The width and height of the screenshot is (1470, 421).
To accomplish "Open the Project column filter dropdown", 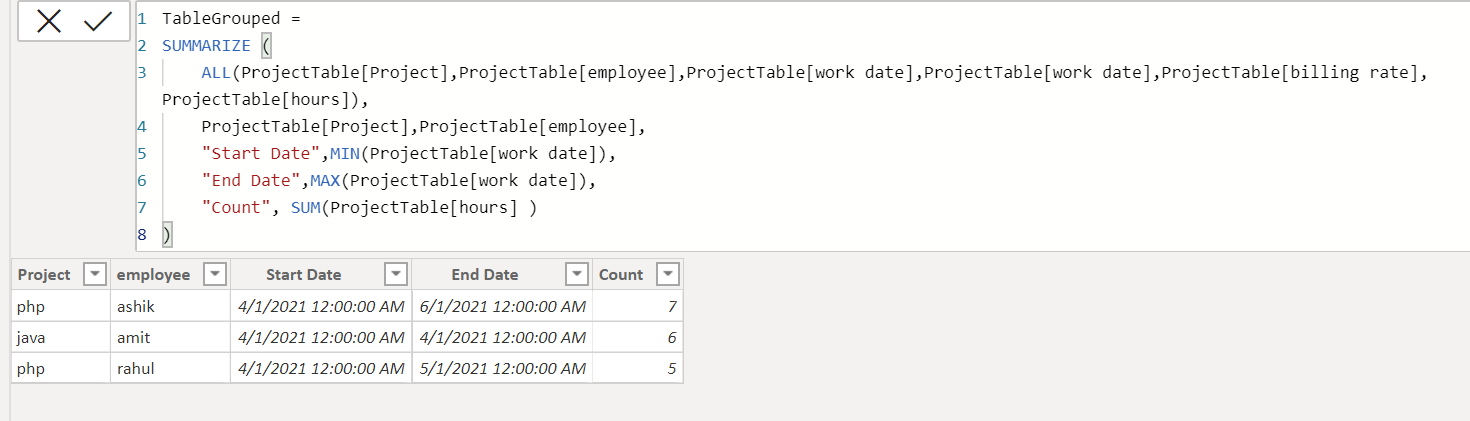I will tap(94, 275).
